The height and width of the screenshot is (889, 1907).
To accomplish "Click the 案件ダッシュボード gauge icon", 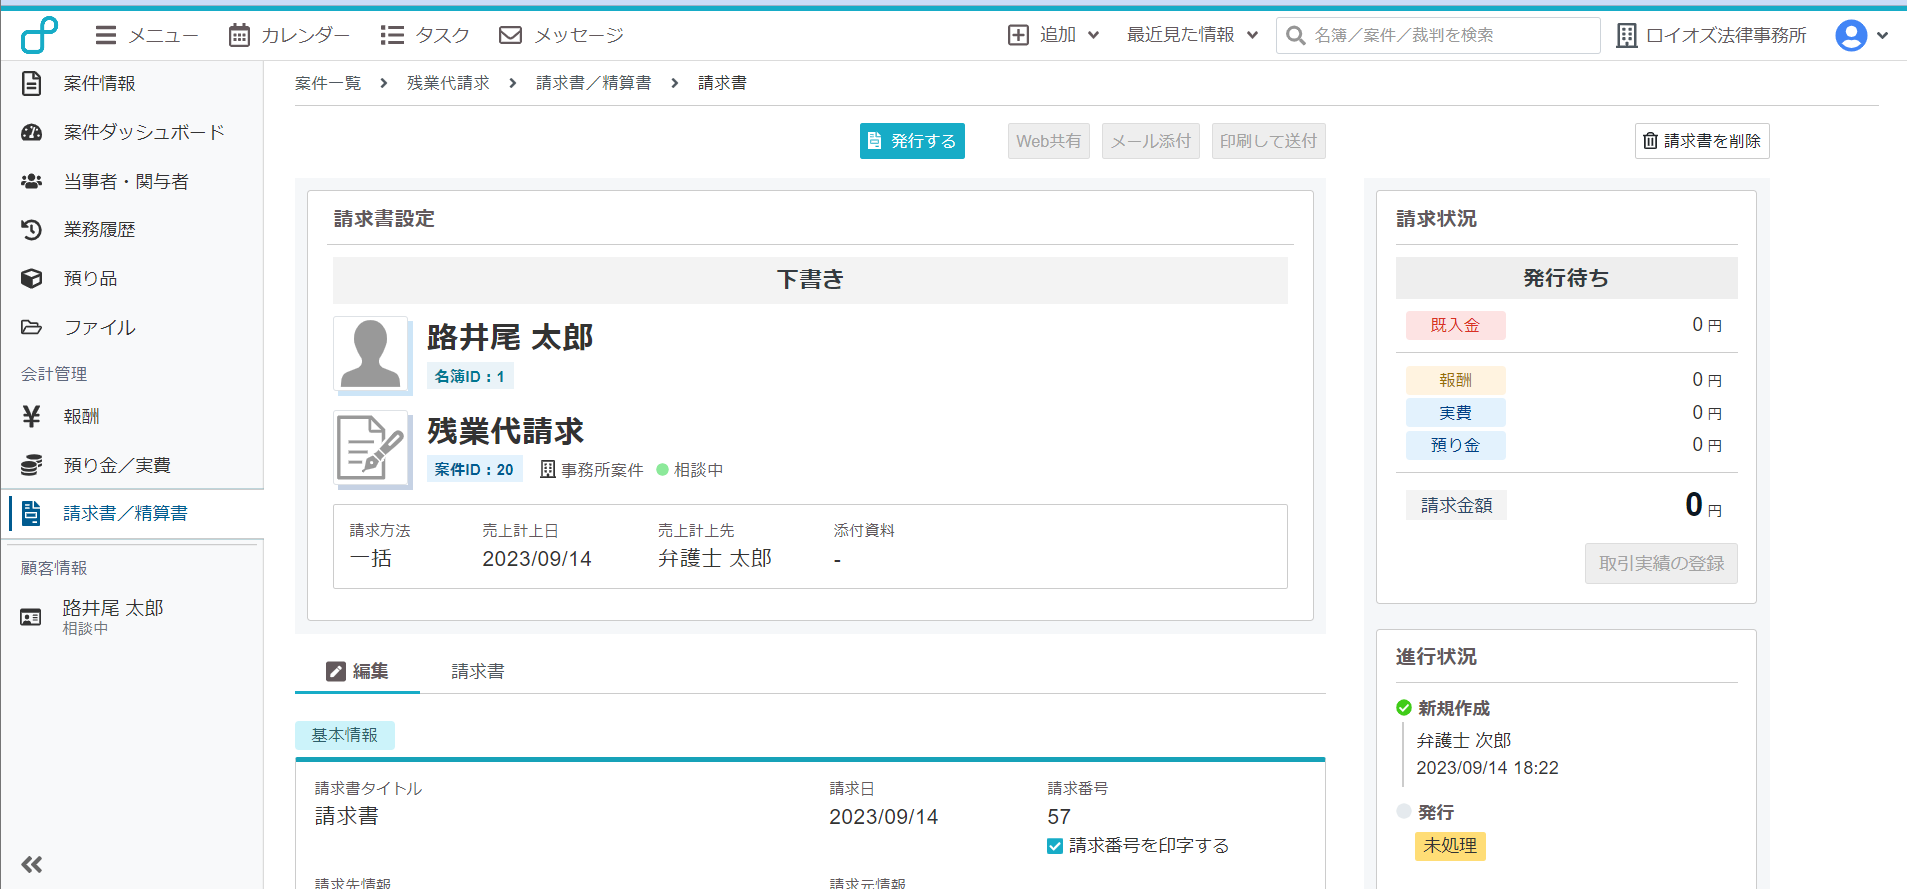I will pyautogui.click(x=32, y=132).
